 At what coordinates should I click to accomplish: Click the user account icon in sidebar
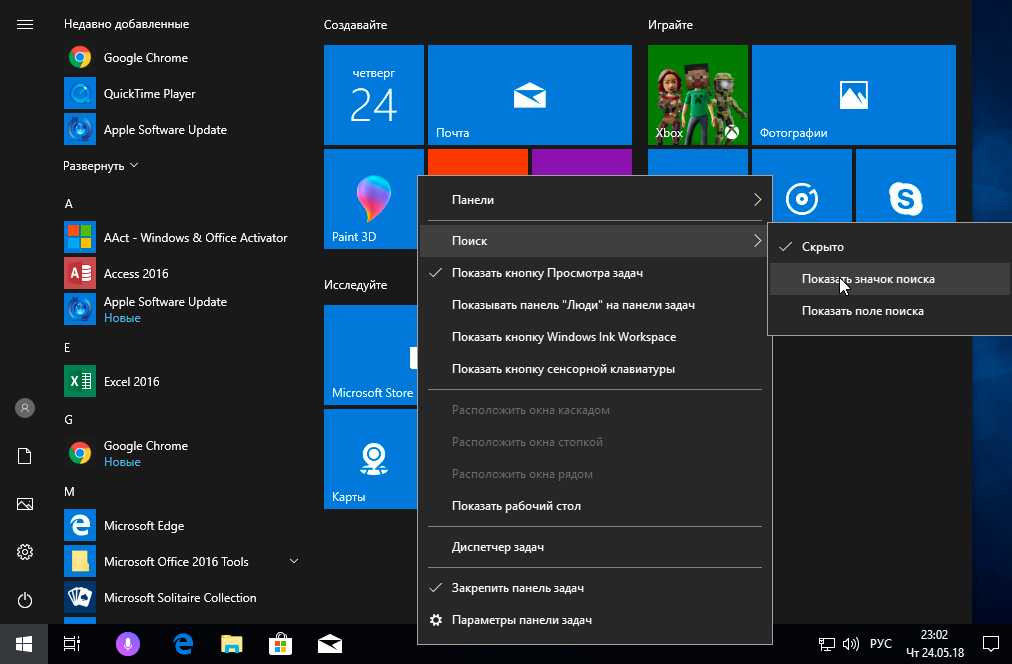click(x=25, y=408)
